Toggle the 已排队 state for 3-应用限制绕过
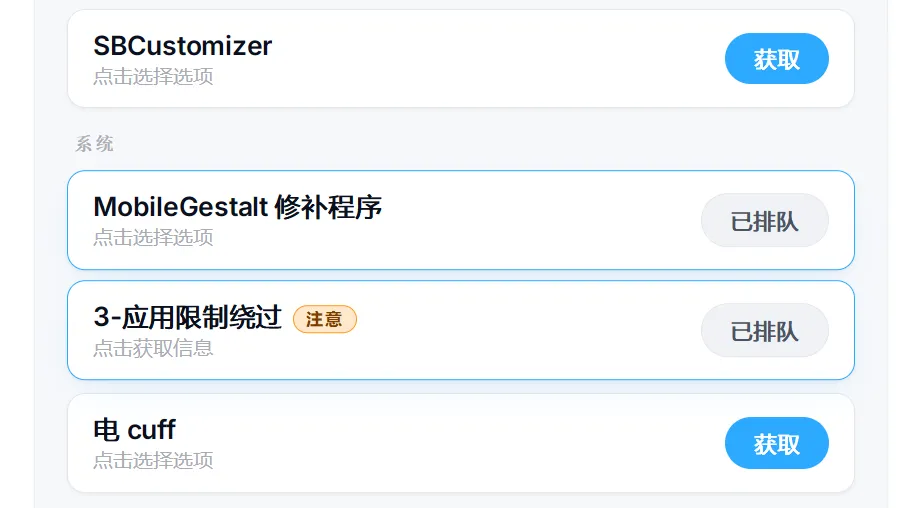The width and height of the screenshot is (918, 508). (x=764, y=331)
